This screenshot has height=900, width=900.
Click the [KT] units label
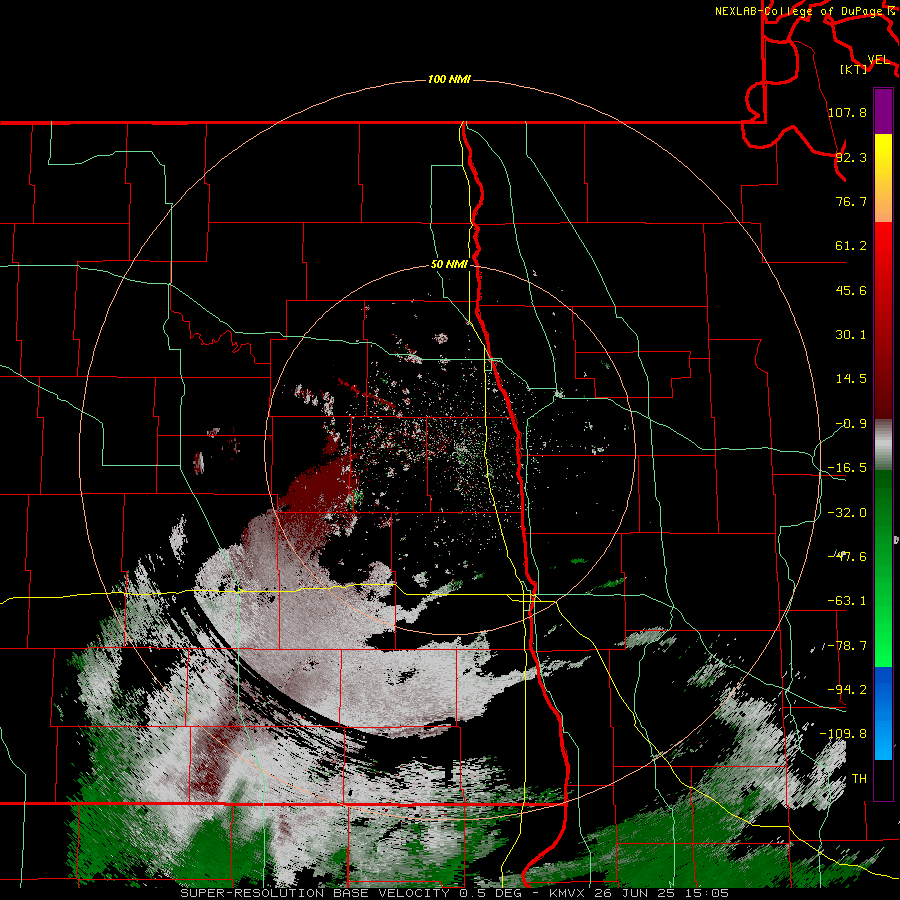pos(854,69)
